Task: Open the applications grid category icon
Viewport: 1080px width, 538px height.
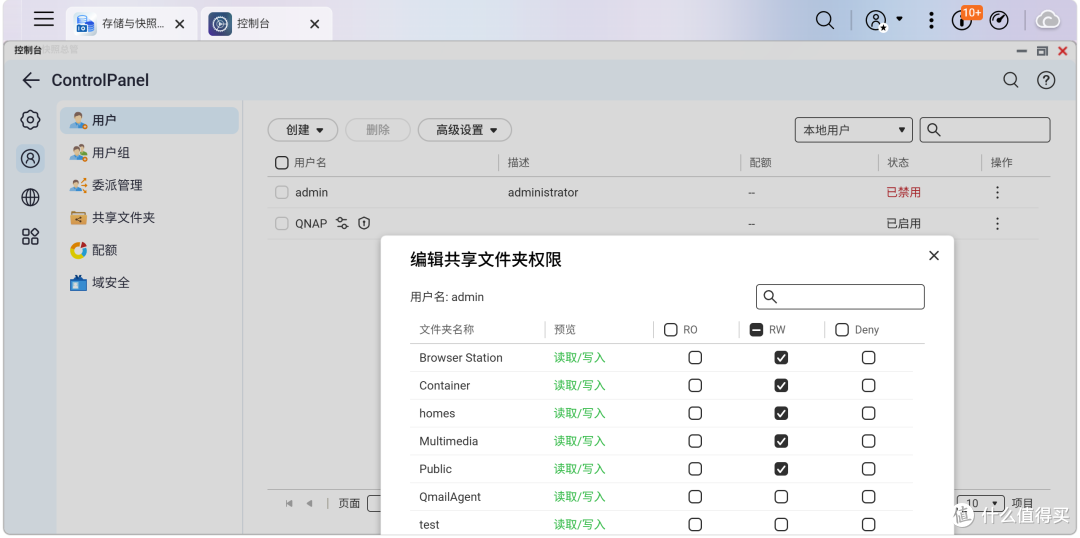Action: (x=30, y=237)
